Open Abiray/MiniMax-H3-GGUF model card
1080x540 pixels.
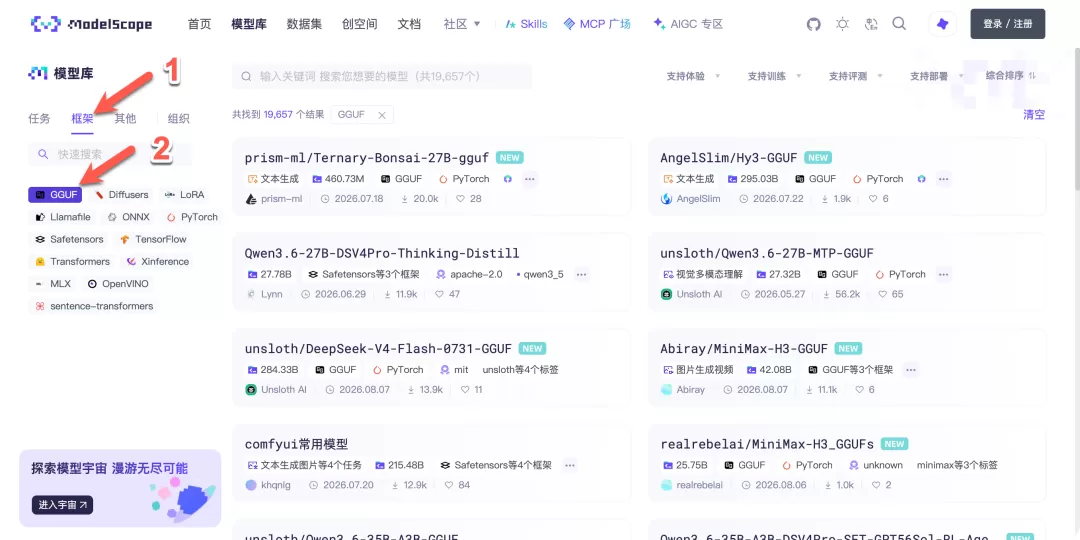click(x=847, y=368)
